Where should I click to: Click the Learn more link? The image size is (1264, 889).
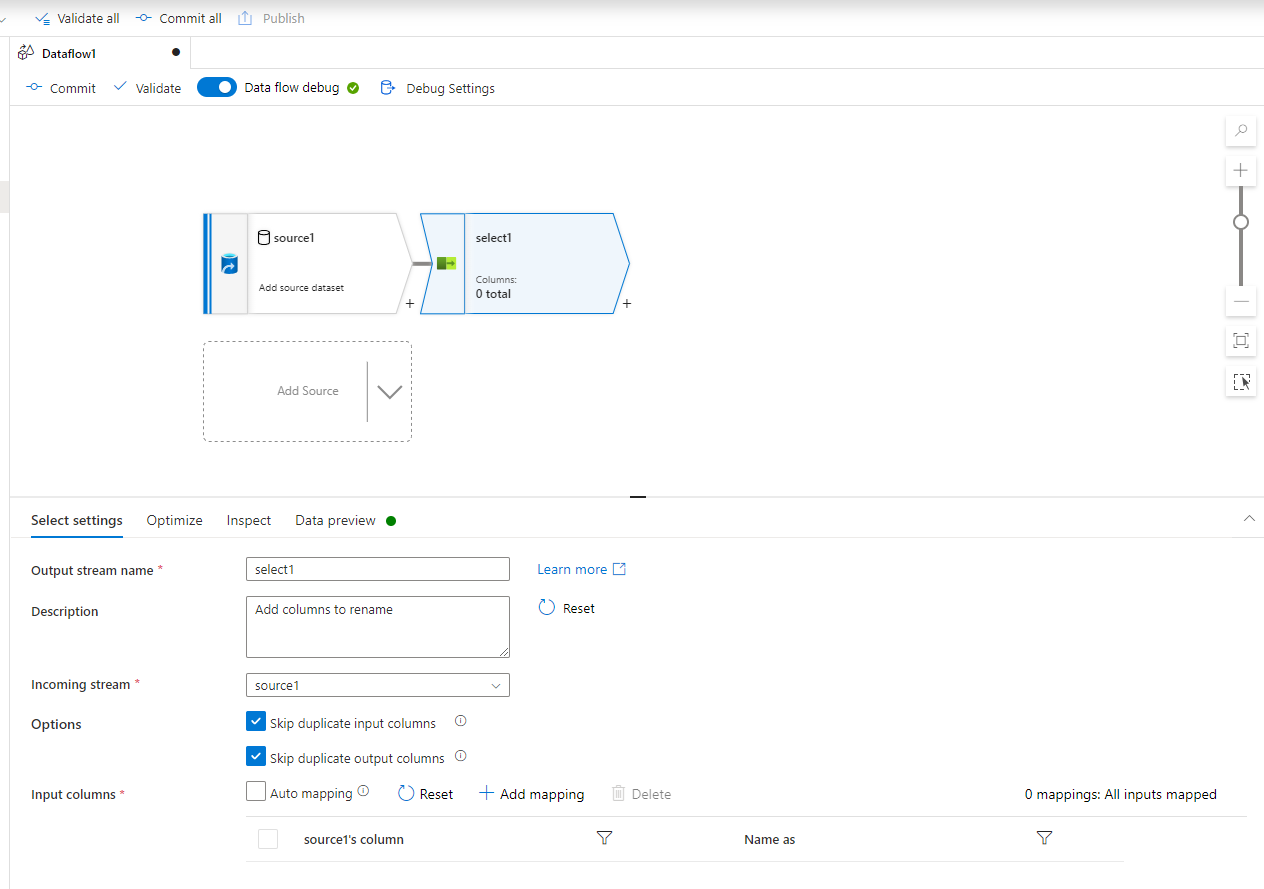click(570, 568)
